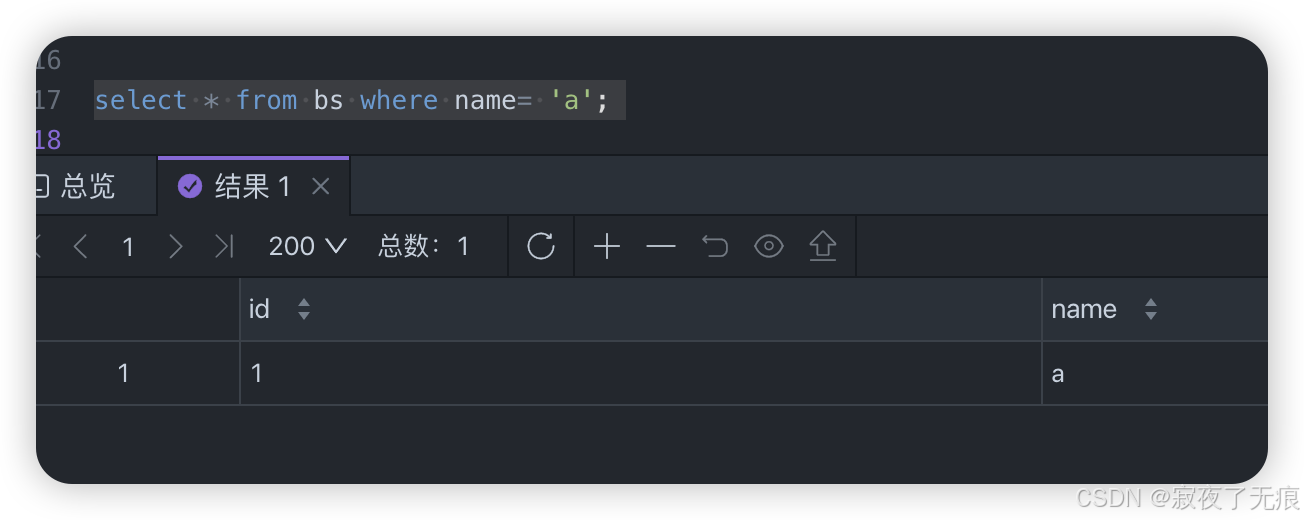This screenshot has width=1304, height=520.
Task: Delete row using the minus icon
Action: (661, 246)
